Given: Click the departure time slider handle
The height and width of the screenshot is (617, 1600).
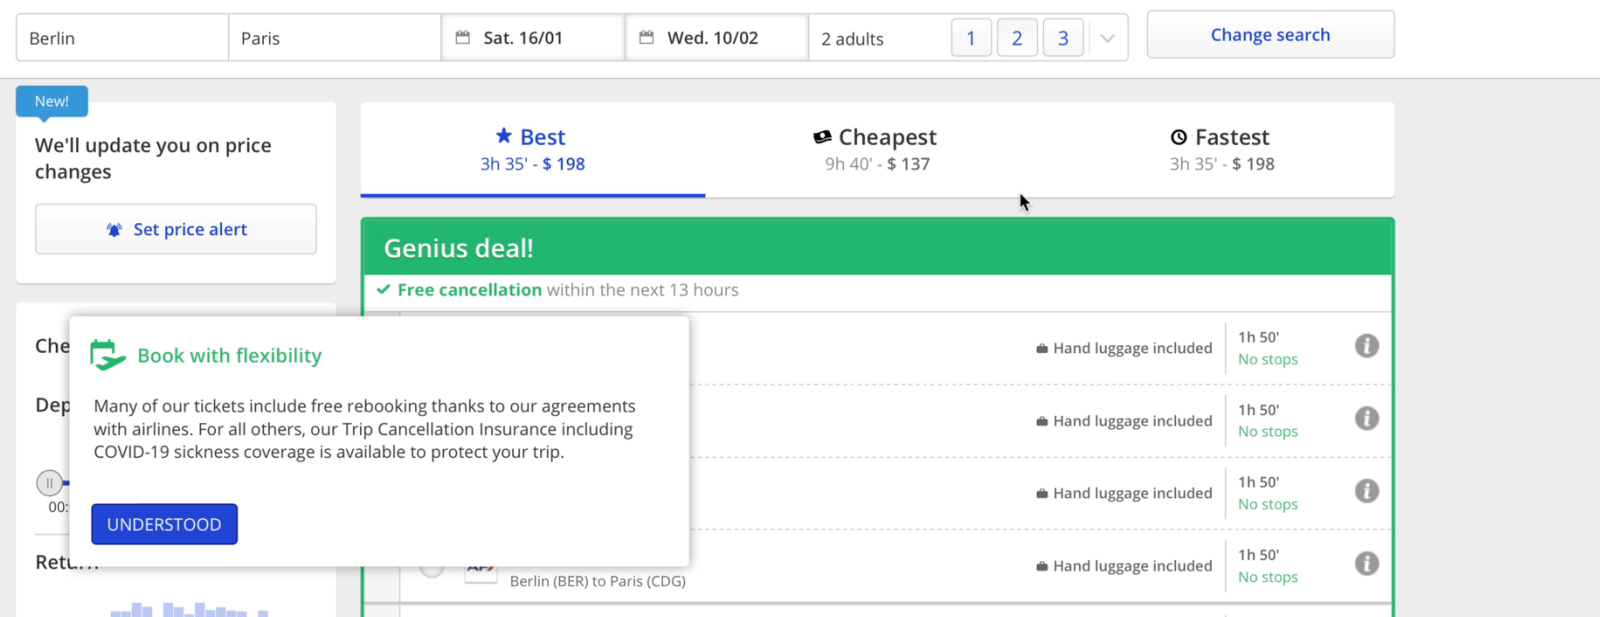Looking at the screenshot, I should point(49,483).
